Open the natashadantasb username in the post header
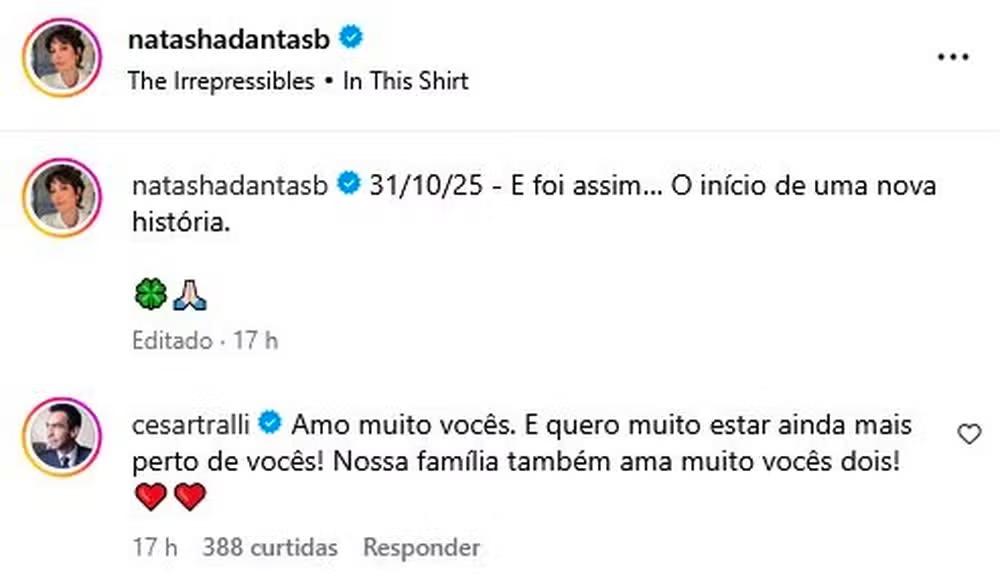 pos(232,38)
